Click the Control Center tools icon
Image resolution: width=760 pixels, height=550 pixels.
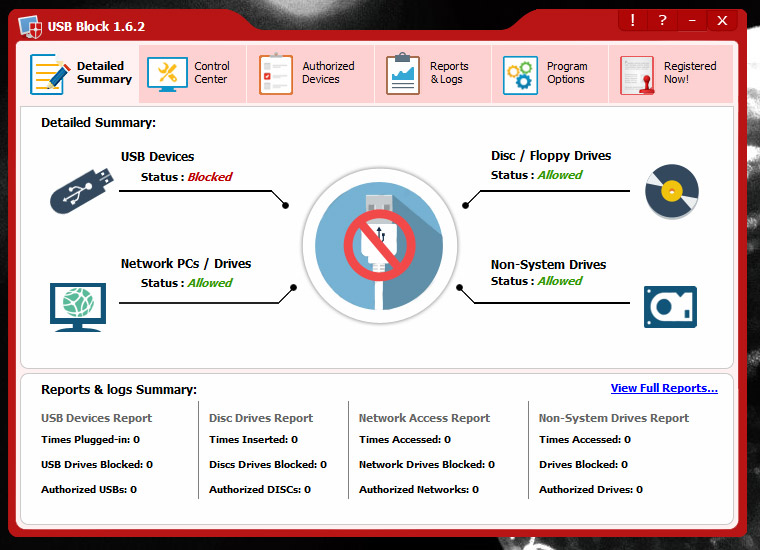tap(167, 74)
